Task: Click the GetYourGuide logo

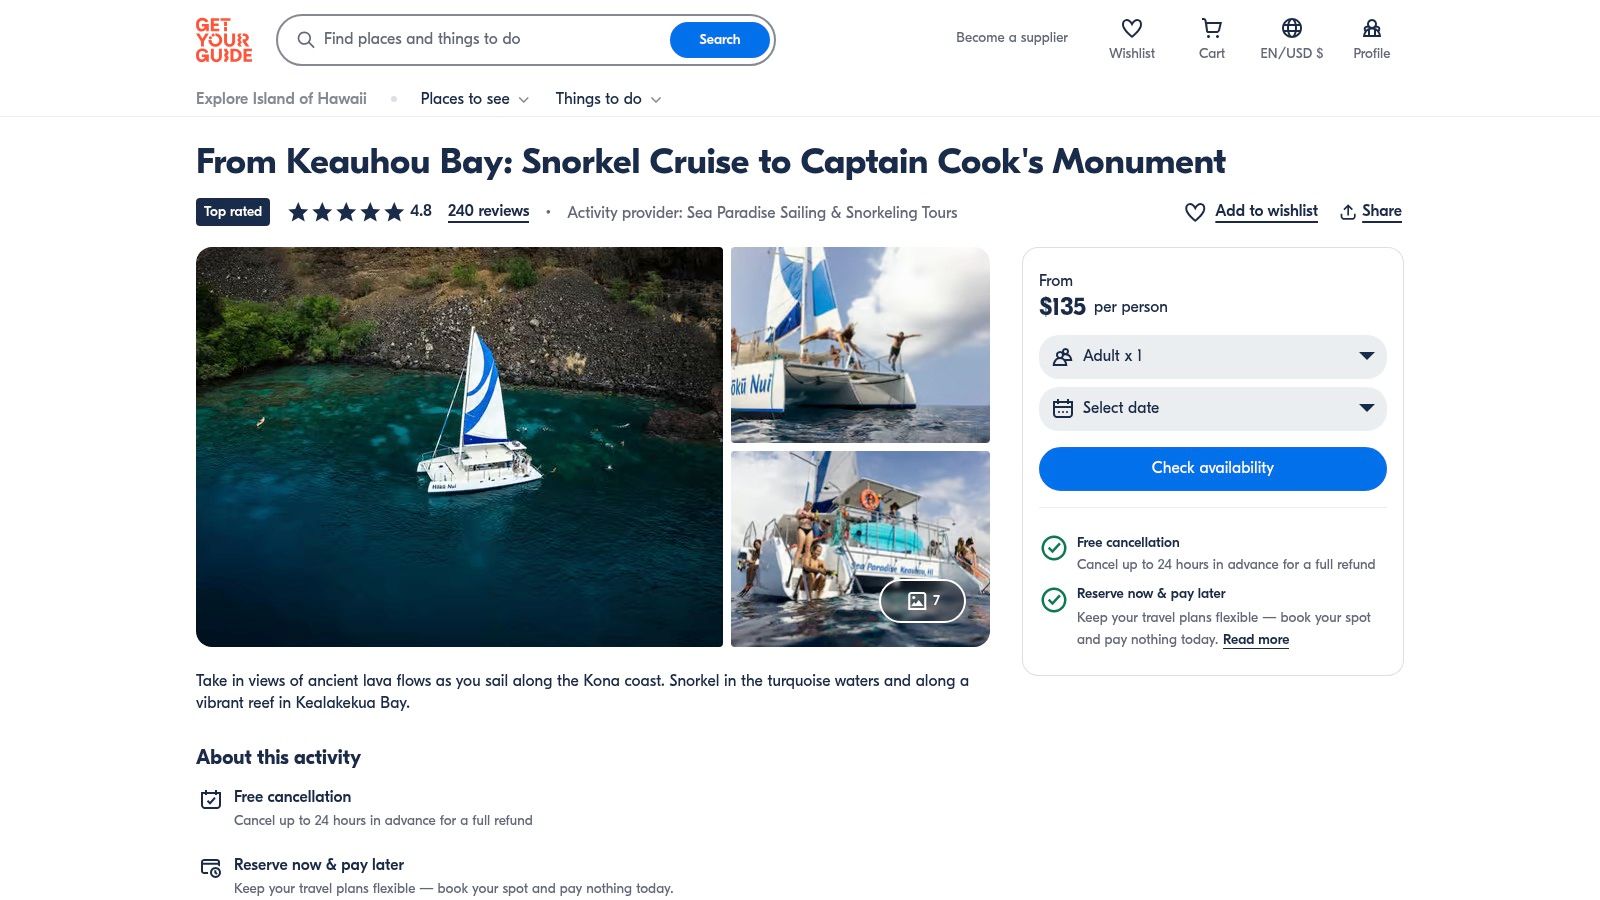Action: (x=224, y=40)
